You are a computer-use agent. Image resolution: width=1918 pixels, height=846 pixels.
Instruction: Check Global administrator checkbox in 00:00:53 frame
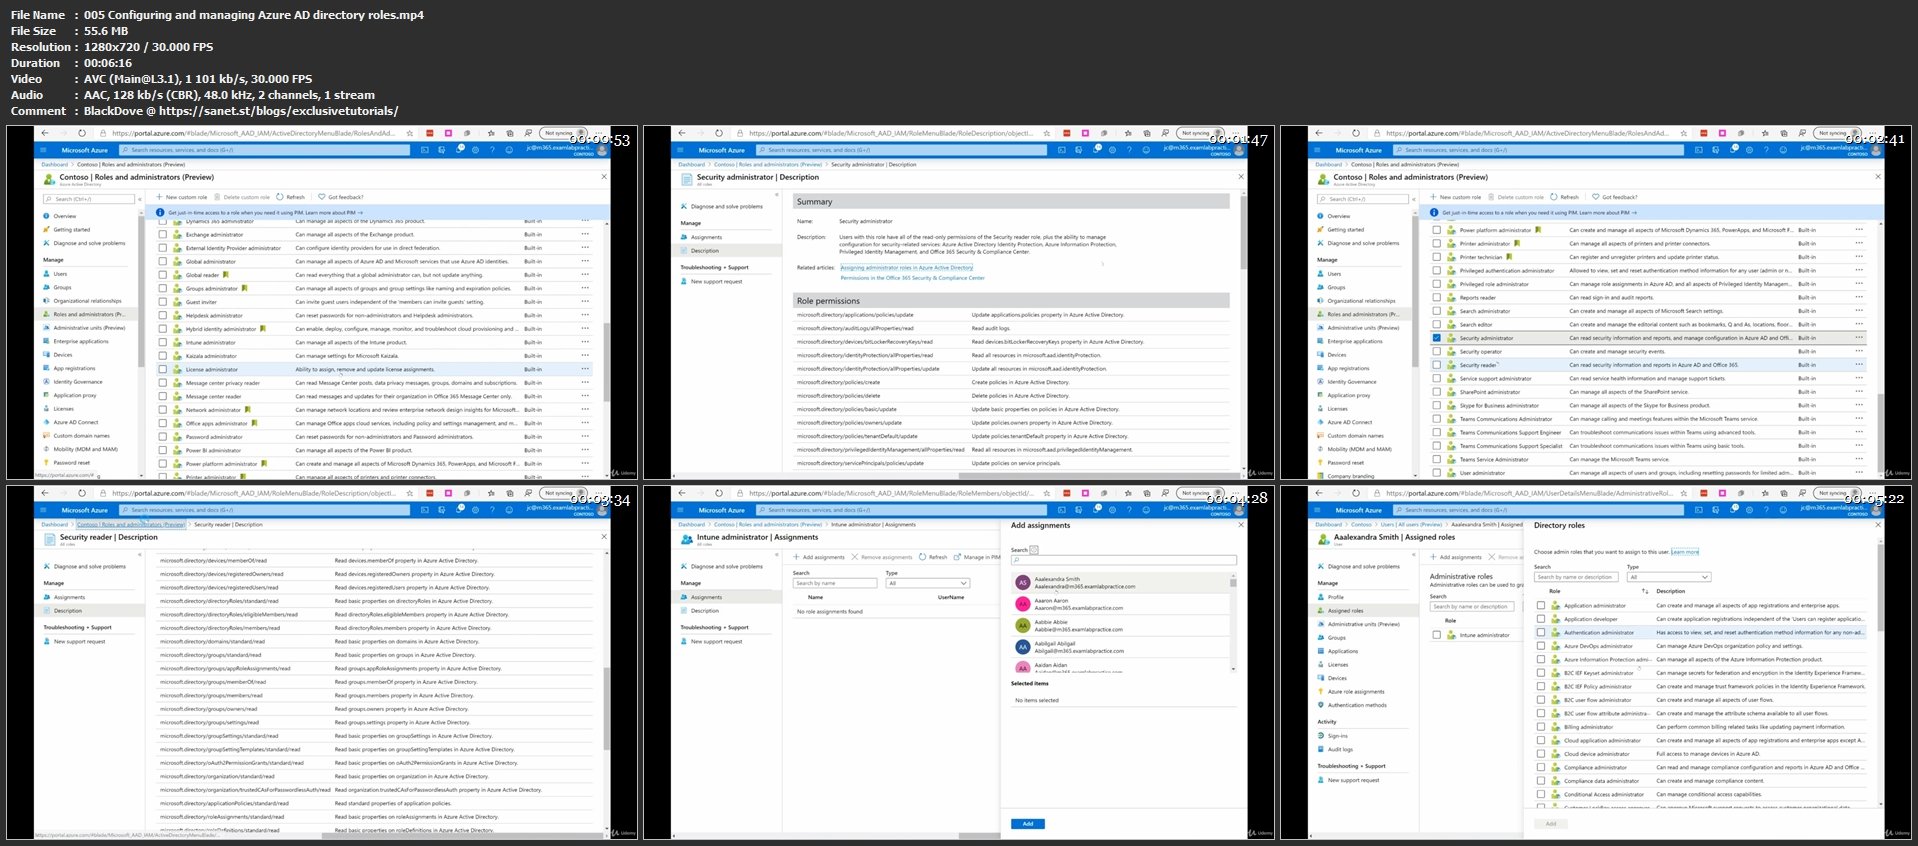click(163, 262)
